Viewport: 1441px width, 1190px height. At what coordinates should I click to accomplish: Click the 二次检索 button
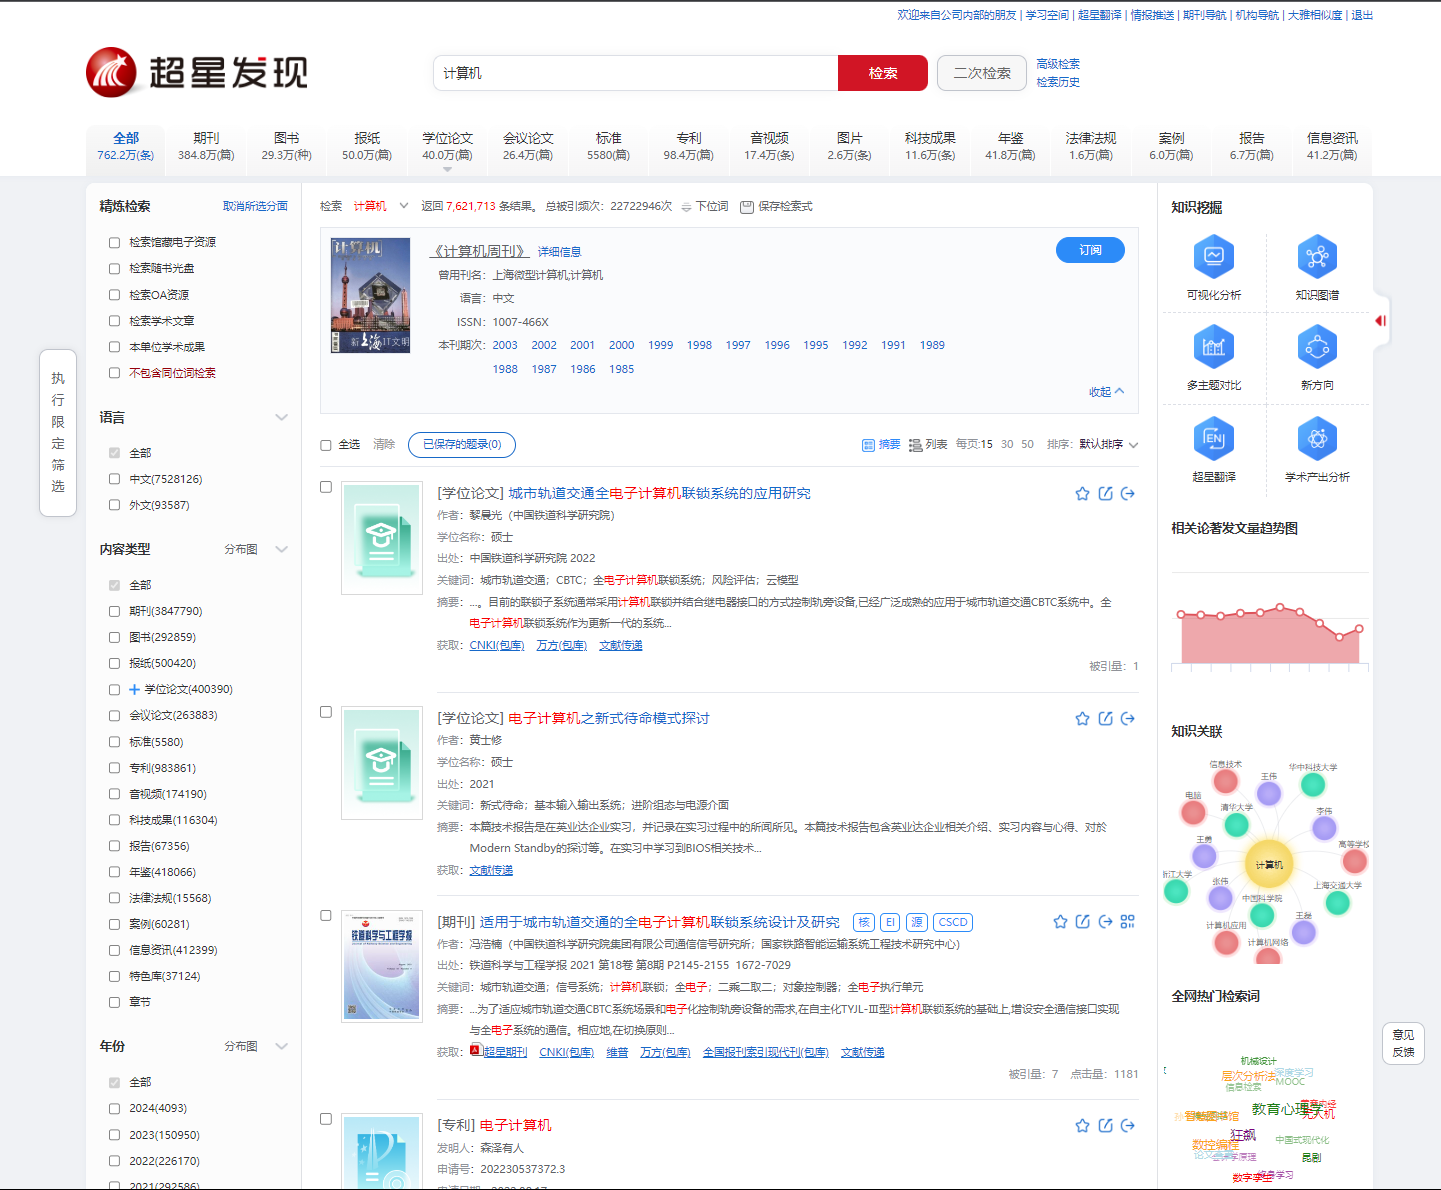pos(982,73)
